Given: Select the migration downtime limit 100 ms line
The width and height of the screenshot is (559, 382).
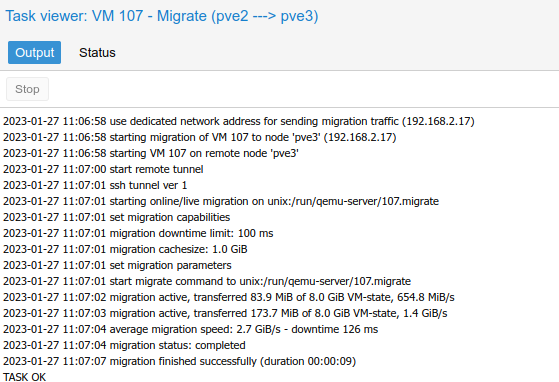Looking at the screenshot, I should (x=138, y=233).
